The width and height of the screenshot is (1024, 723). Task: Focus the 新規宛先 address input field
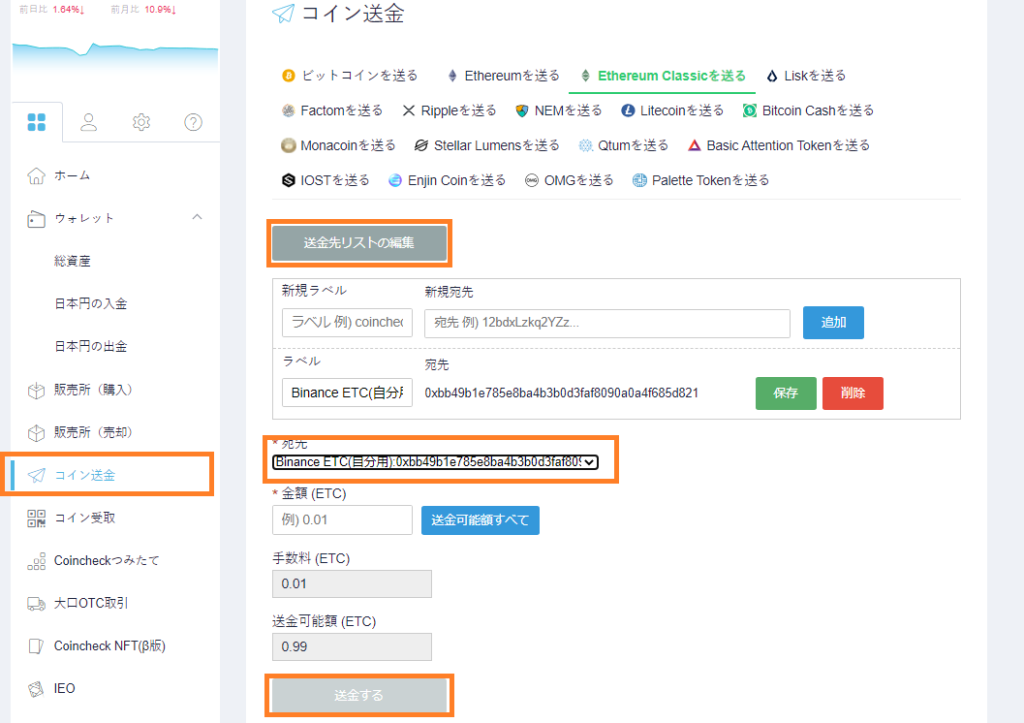pyautogui.click(x=607, y=323)
